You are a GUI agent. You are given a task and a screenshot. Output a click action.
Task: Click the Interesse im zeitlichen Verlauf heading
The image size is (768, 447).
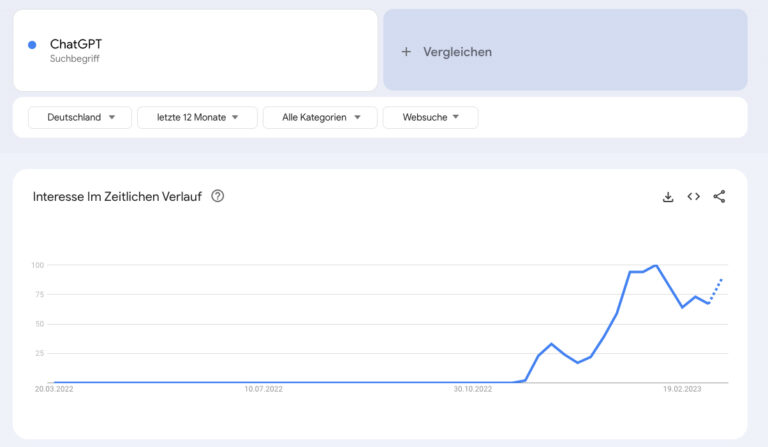[x=117, y=197]
